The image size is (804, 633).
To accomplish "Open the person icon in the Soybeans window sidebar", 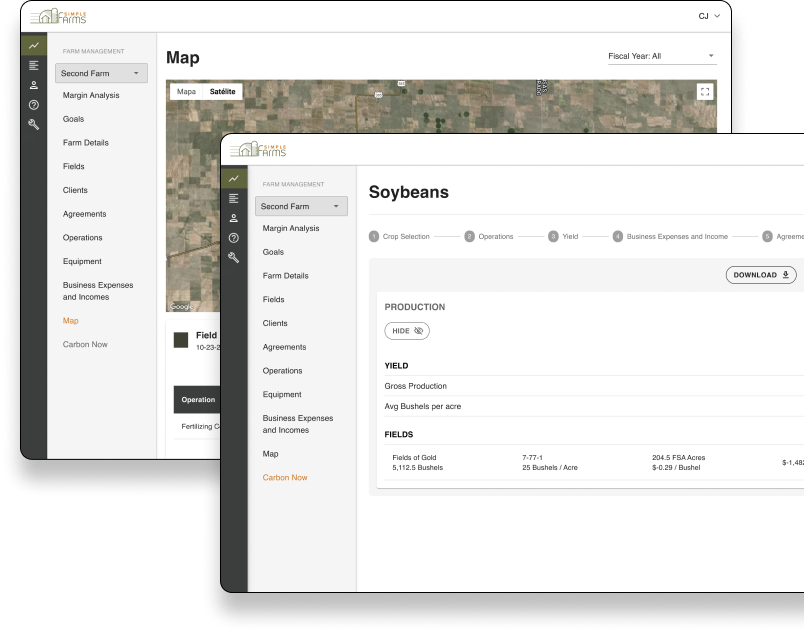I will point(233,218).
